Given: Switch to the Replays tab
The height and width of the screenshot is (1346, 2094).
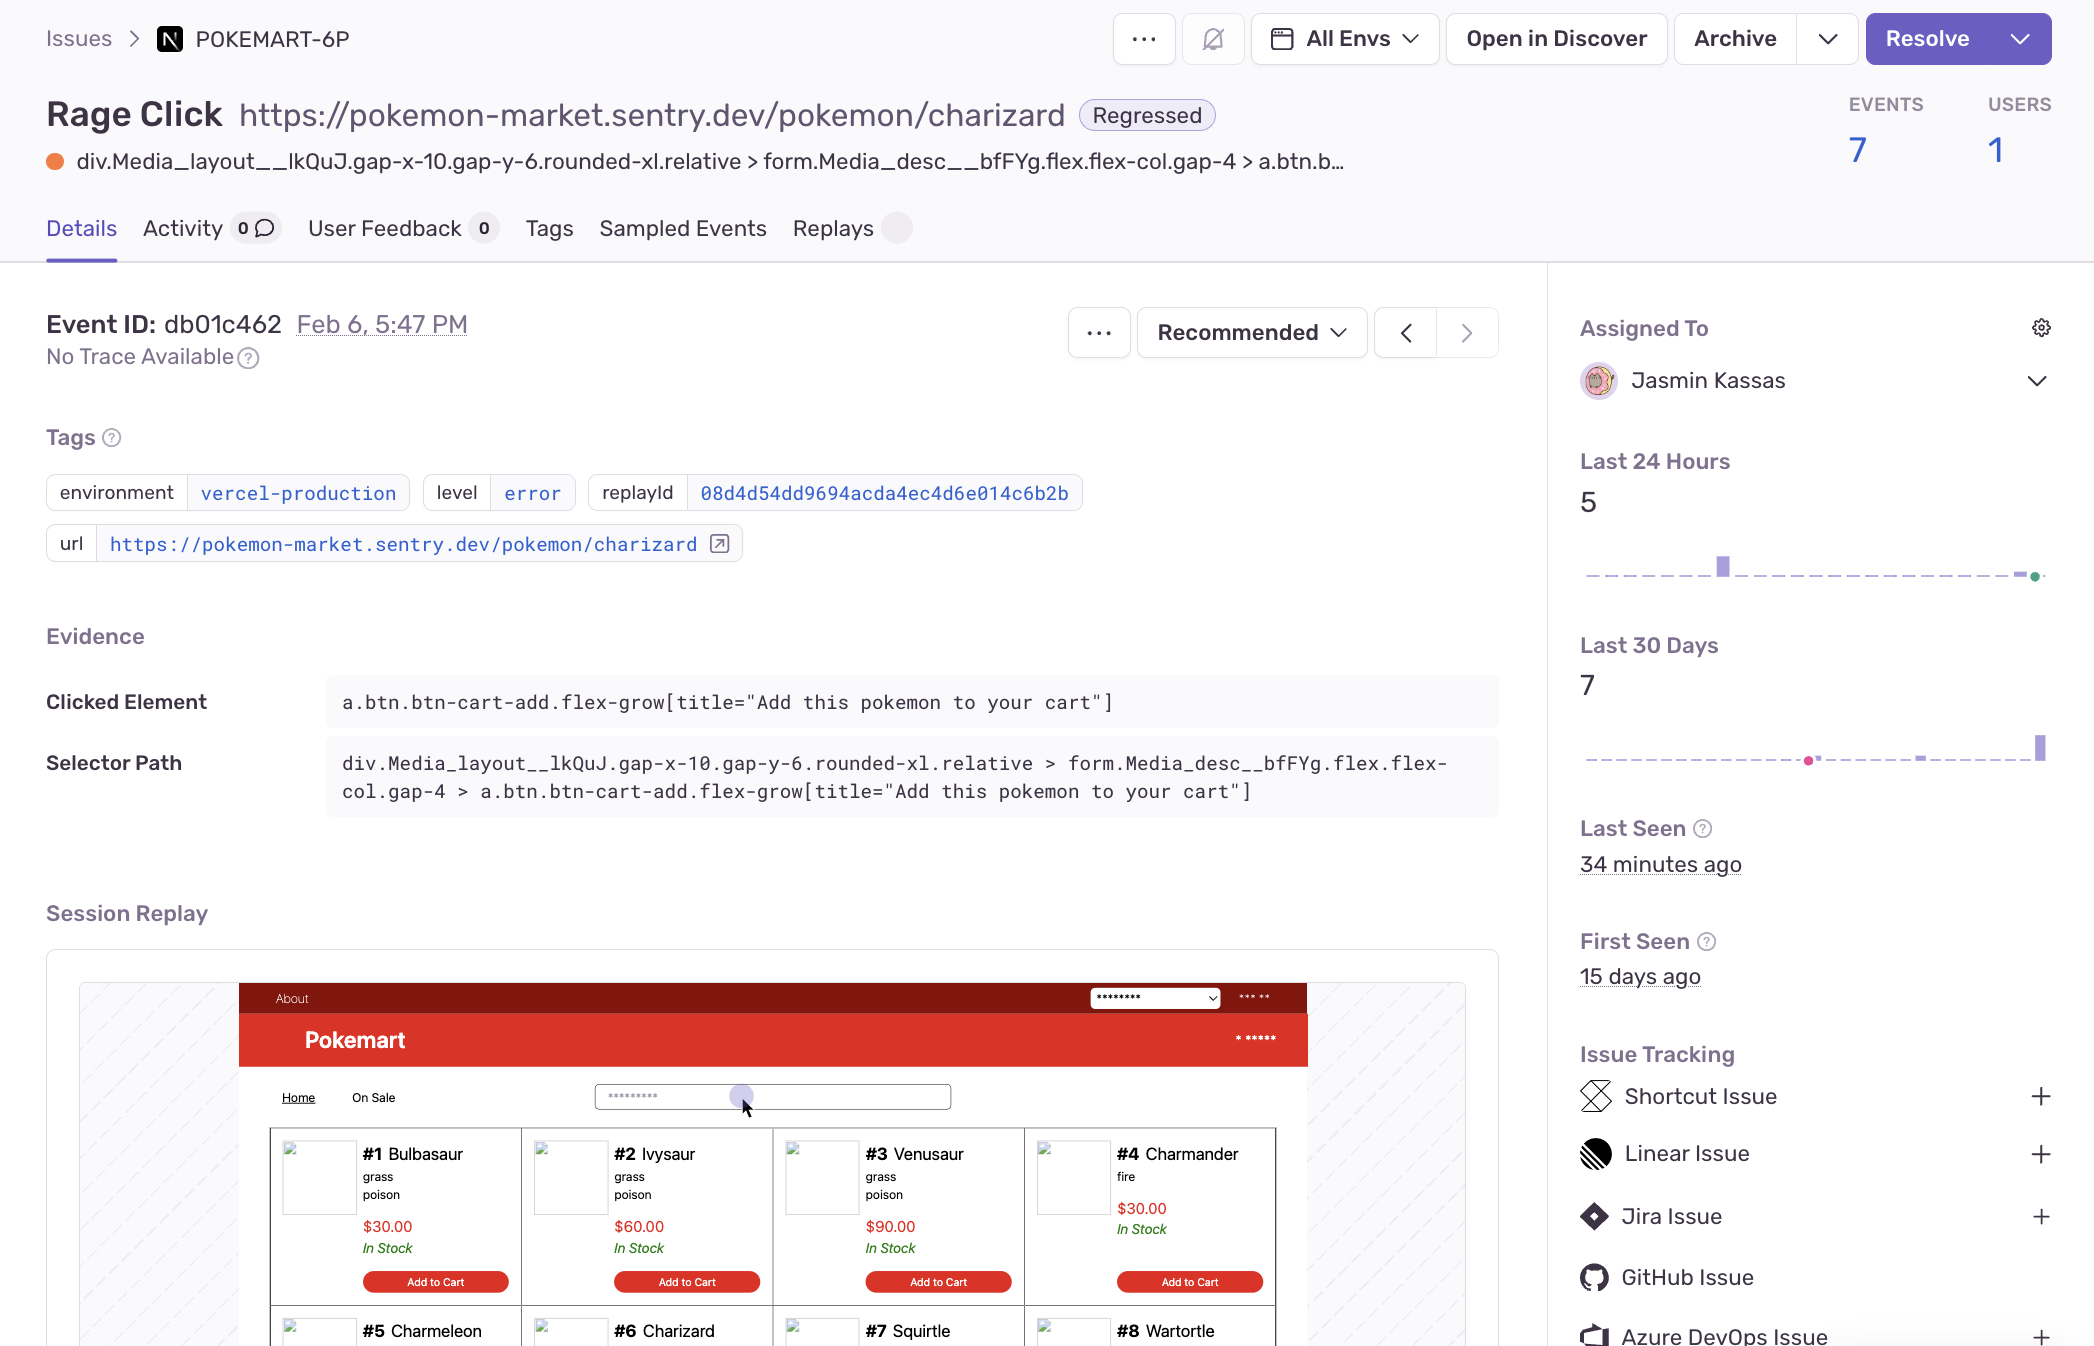Looking at the screenshot, I should pyautogui.click(x=833, y=229).
